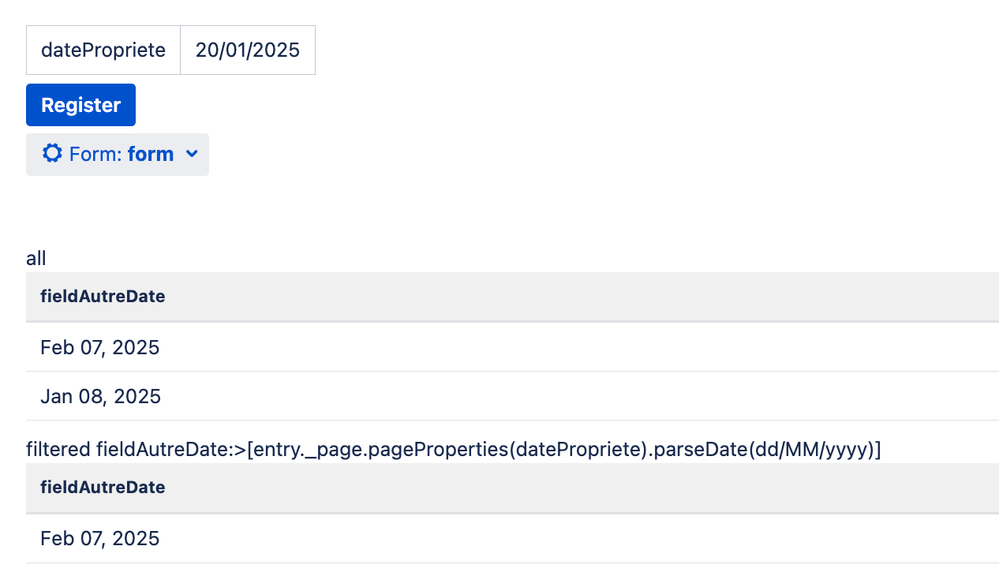The width and height of the screenshot is (999, 587).
Task: Select the Feb 07, 2025 row under all
Action: click(100, 347)
